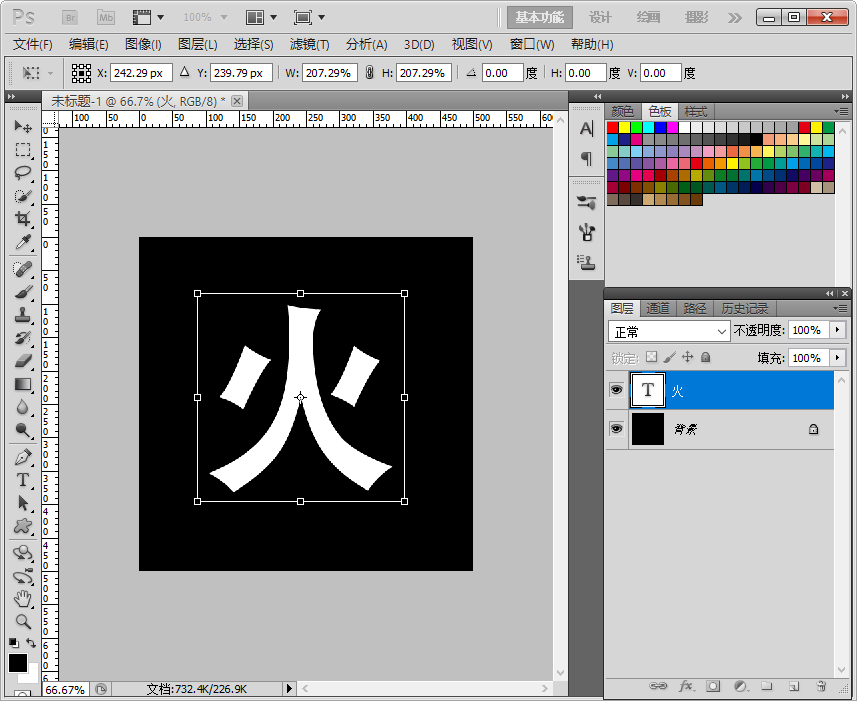
Task: Toggle lock position
Action: pyautogui.click(x=688, y=357)
